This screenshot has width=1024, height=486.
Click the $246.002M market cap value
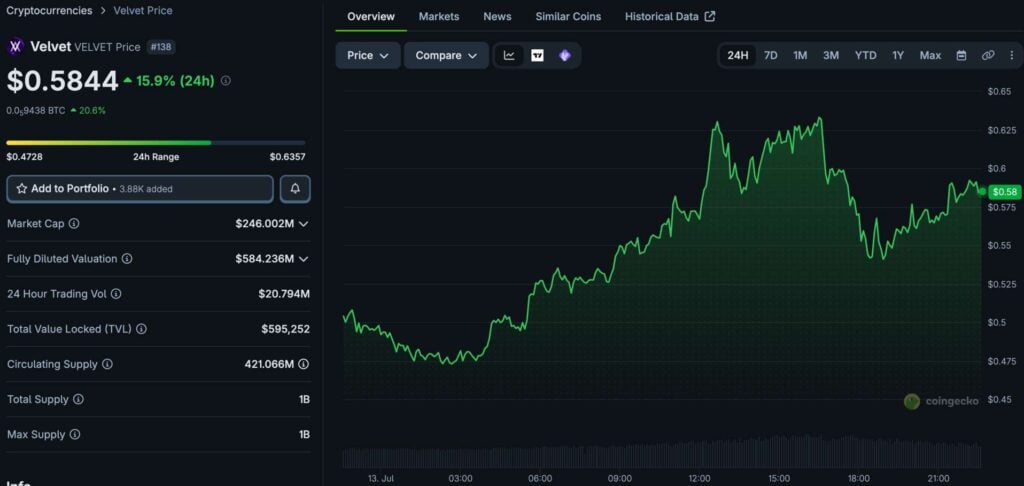264,223
